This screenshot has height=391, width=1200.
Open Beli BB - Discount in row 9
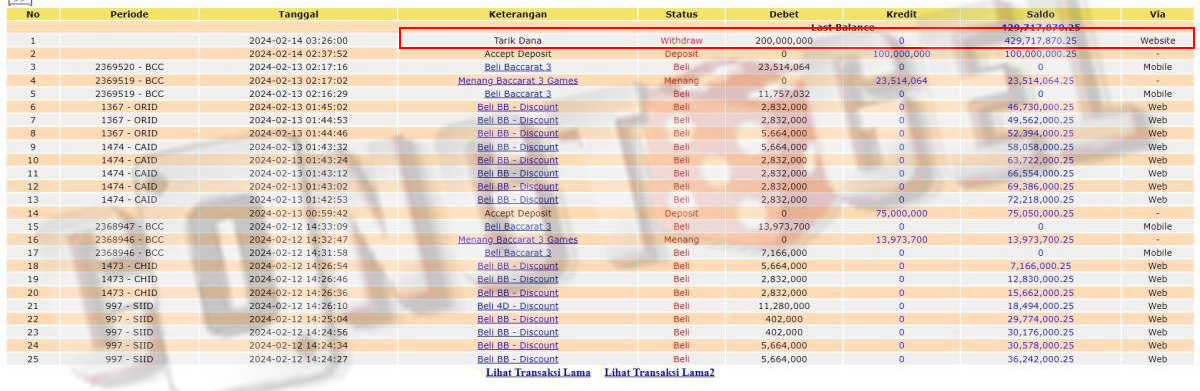(x=517, y=146)
